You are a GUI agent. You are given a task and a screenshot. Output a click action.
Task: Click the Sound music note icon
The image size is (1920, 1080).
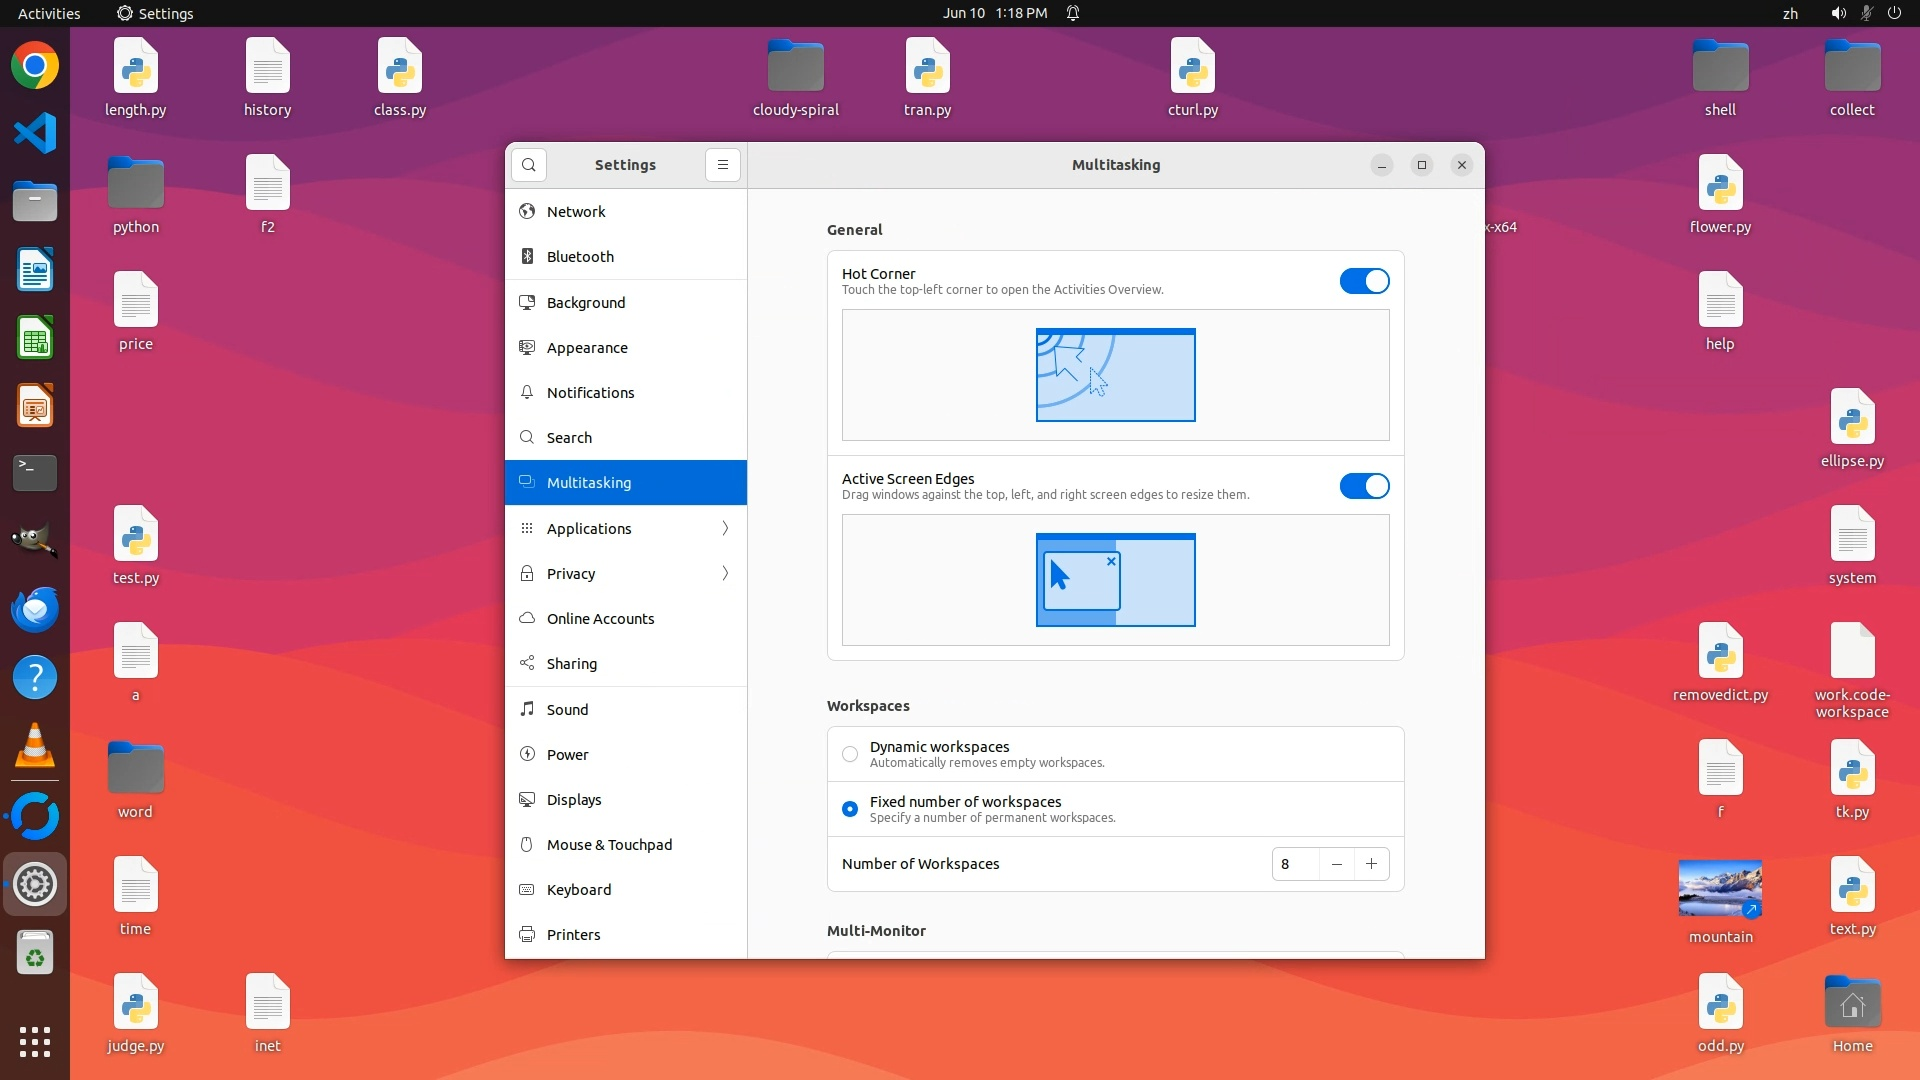click(x=527, y=710)
